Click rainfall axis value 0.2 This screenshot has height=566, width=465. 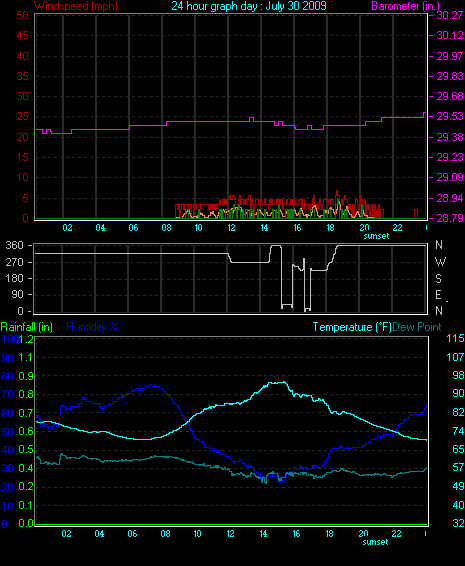tap(26, 487)
